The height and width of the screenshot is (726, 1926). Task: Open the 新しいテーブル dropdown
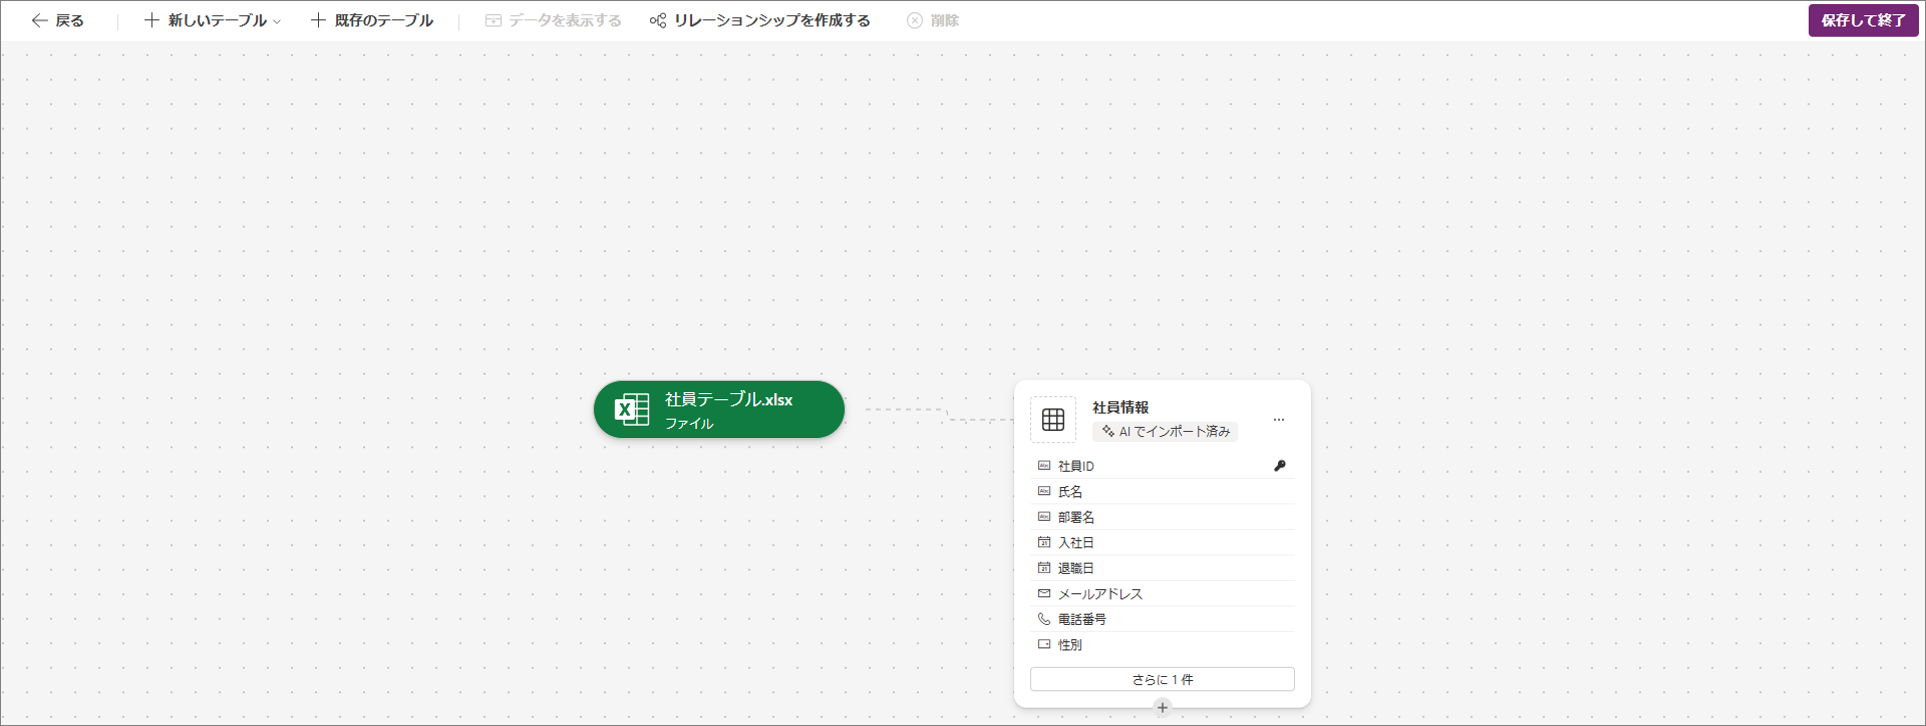pyautogui.click(x=212, y=21)
